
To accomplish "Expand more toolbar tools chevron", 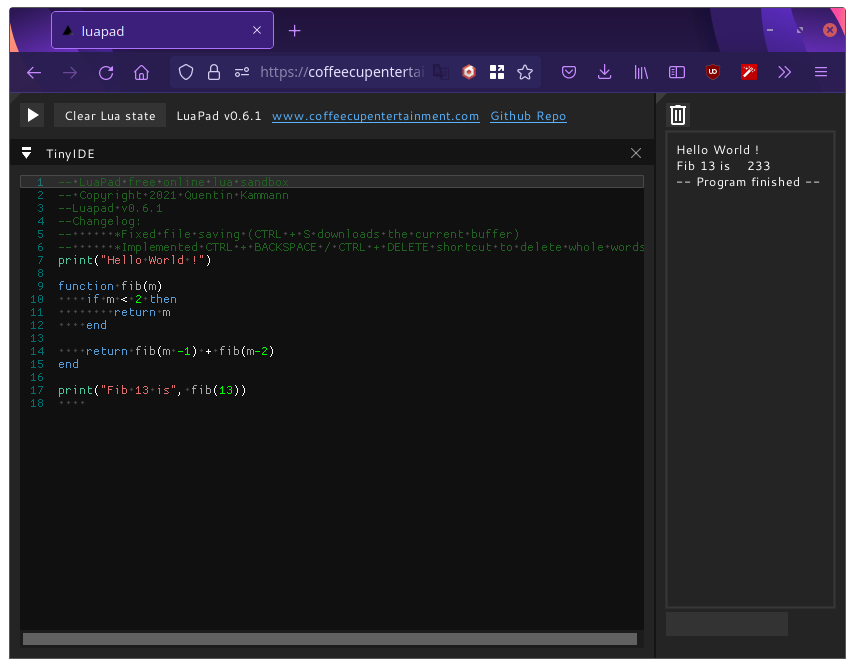I will pos(785,72).
